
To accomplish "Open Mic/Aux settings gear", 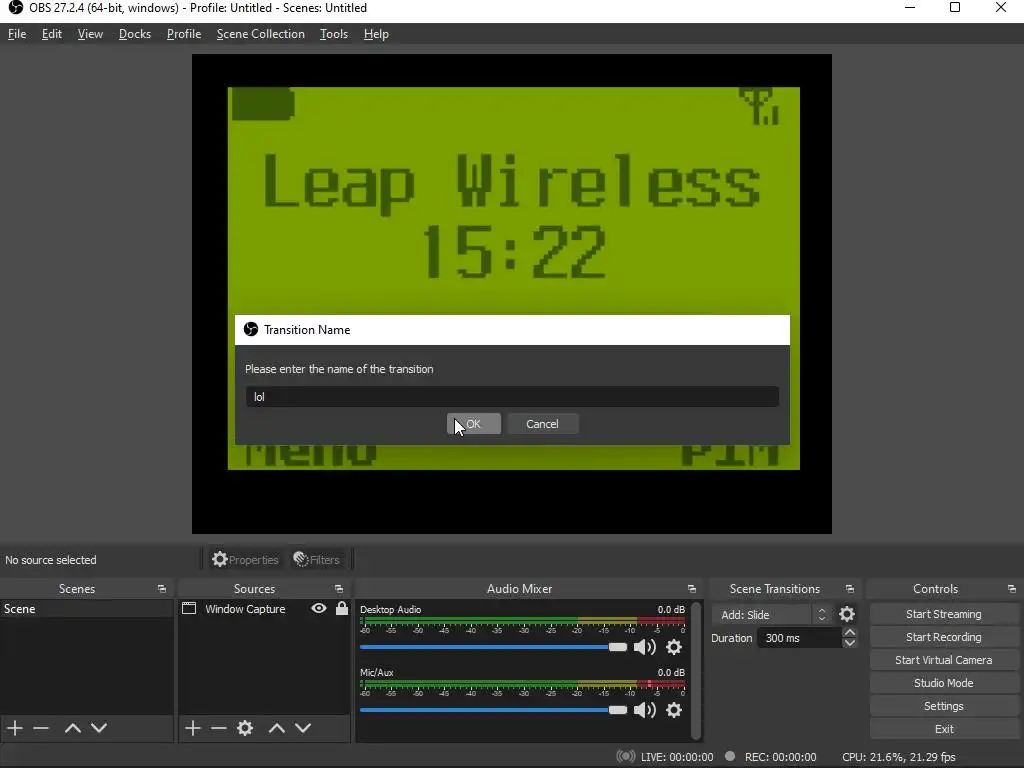I will (x=674, y=710).
